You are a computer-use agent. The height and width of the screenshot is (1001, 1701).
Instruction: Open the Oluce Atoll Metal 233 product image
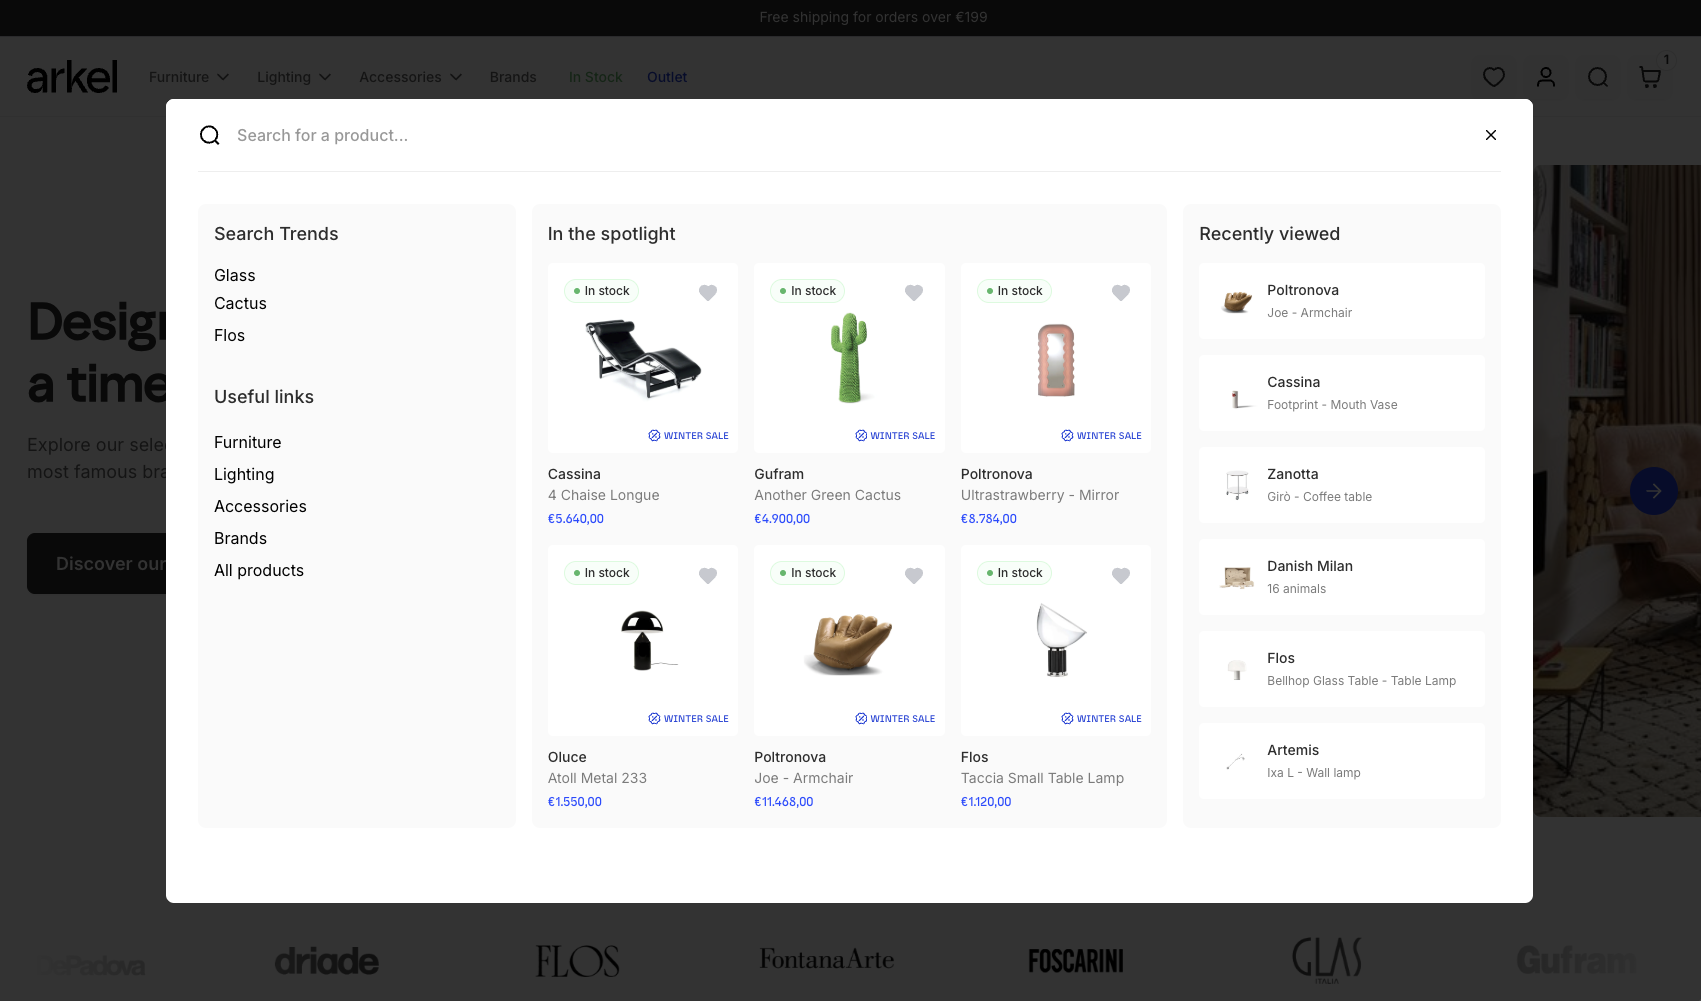pyautogui.click(x=642, y=640)
